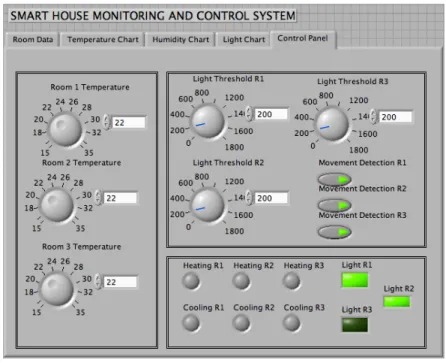446x363 pixels.
Task: Click the Room 1 Temperature knob
Action: pyautogui.click(x=65, y=129)
